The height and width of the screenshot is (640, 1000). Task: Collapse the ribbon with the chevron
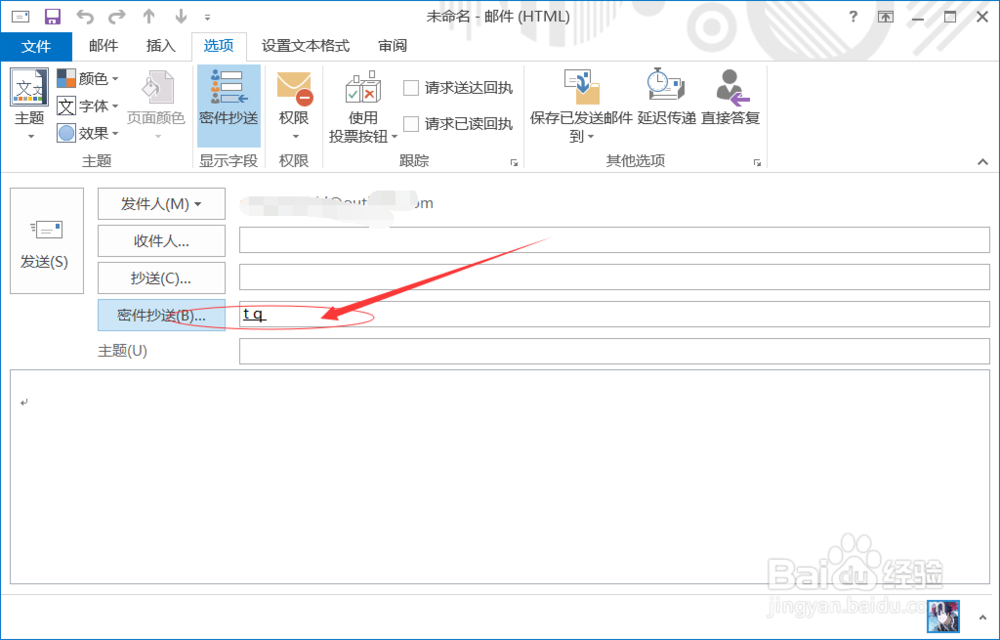983,162
